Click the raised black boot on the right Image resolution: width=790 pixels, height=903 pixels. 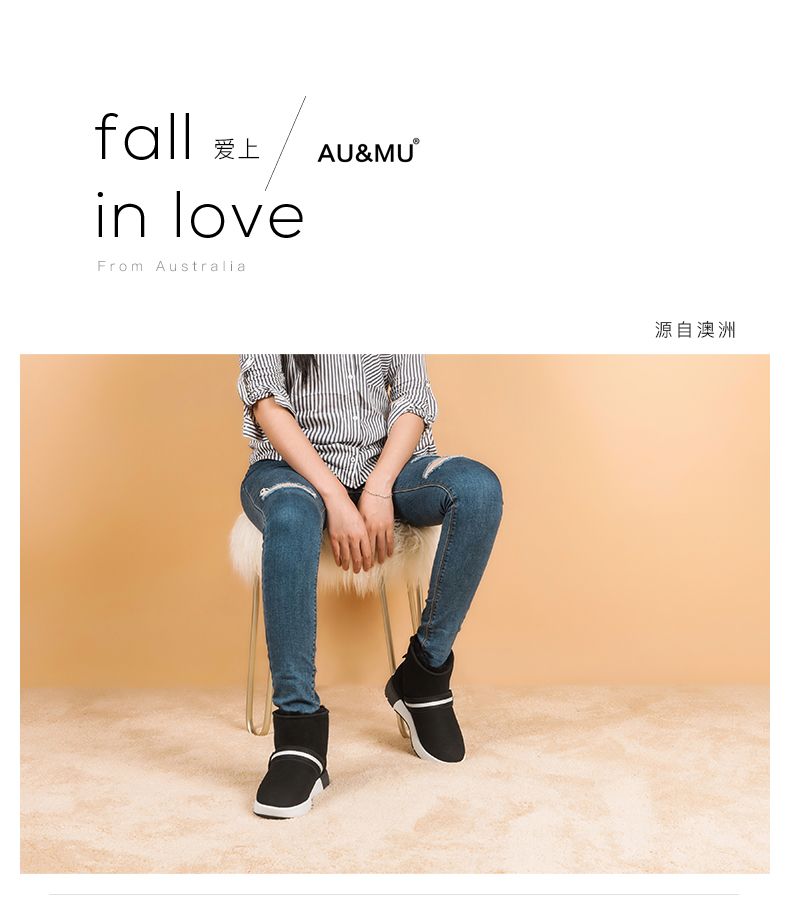(x=426, y=700)
